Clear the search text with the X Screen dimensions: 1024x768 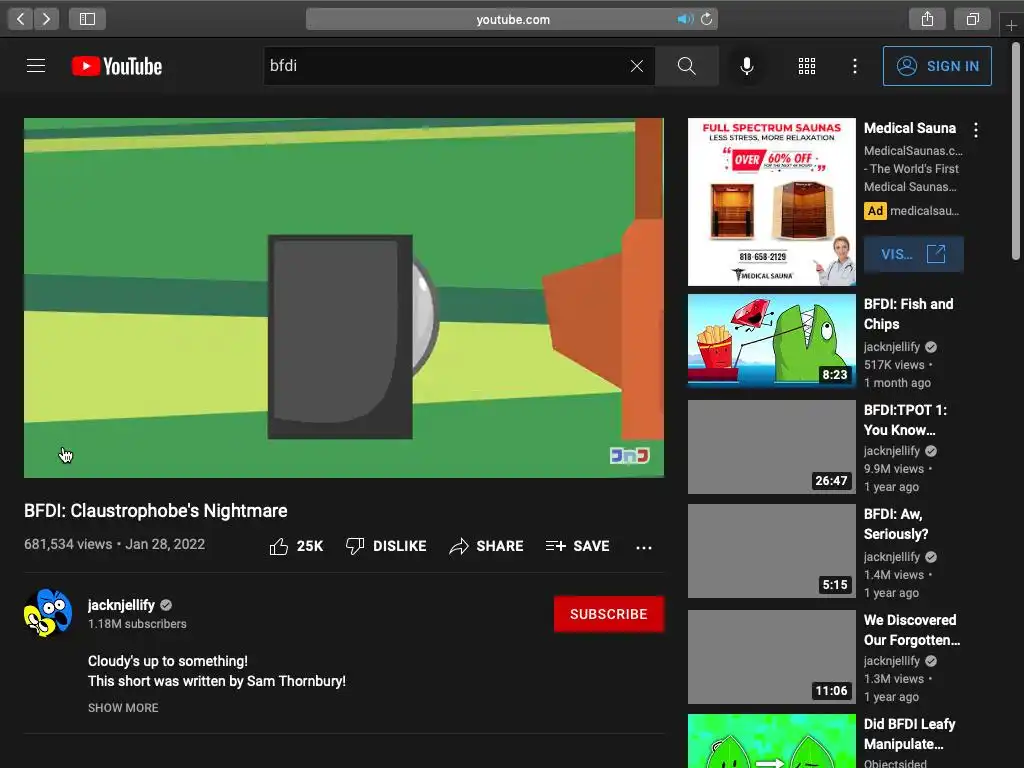[x=637, y=66]
